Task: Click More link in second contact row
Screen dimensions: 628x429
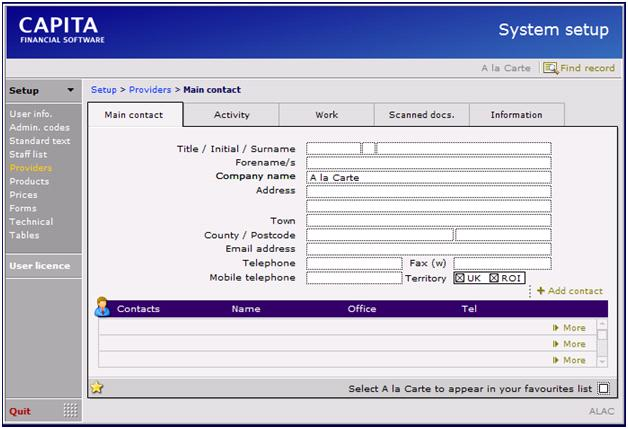Action: pyautogui.click(x=574, y=344)
